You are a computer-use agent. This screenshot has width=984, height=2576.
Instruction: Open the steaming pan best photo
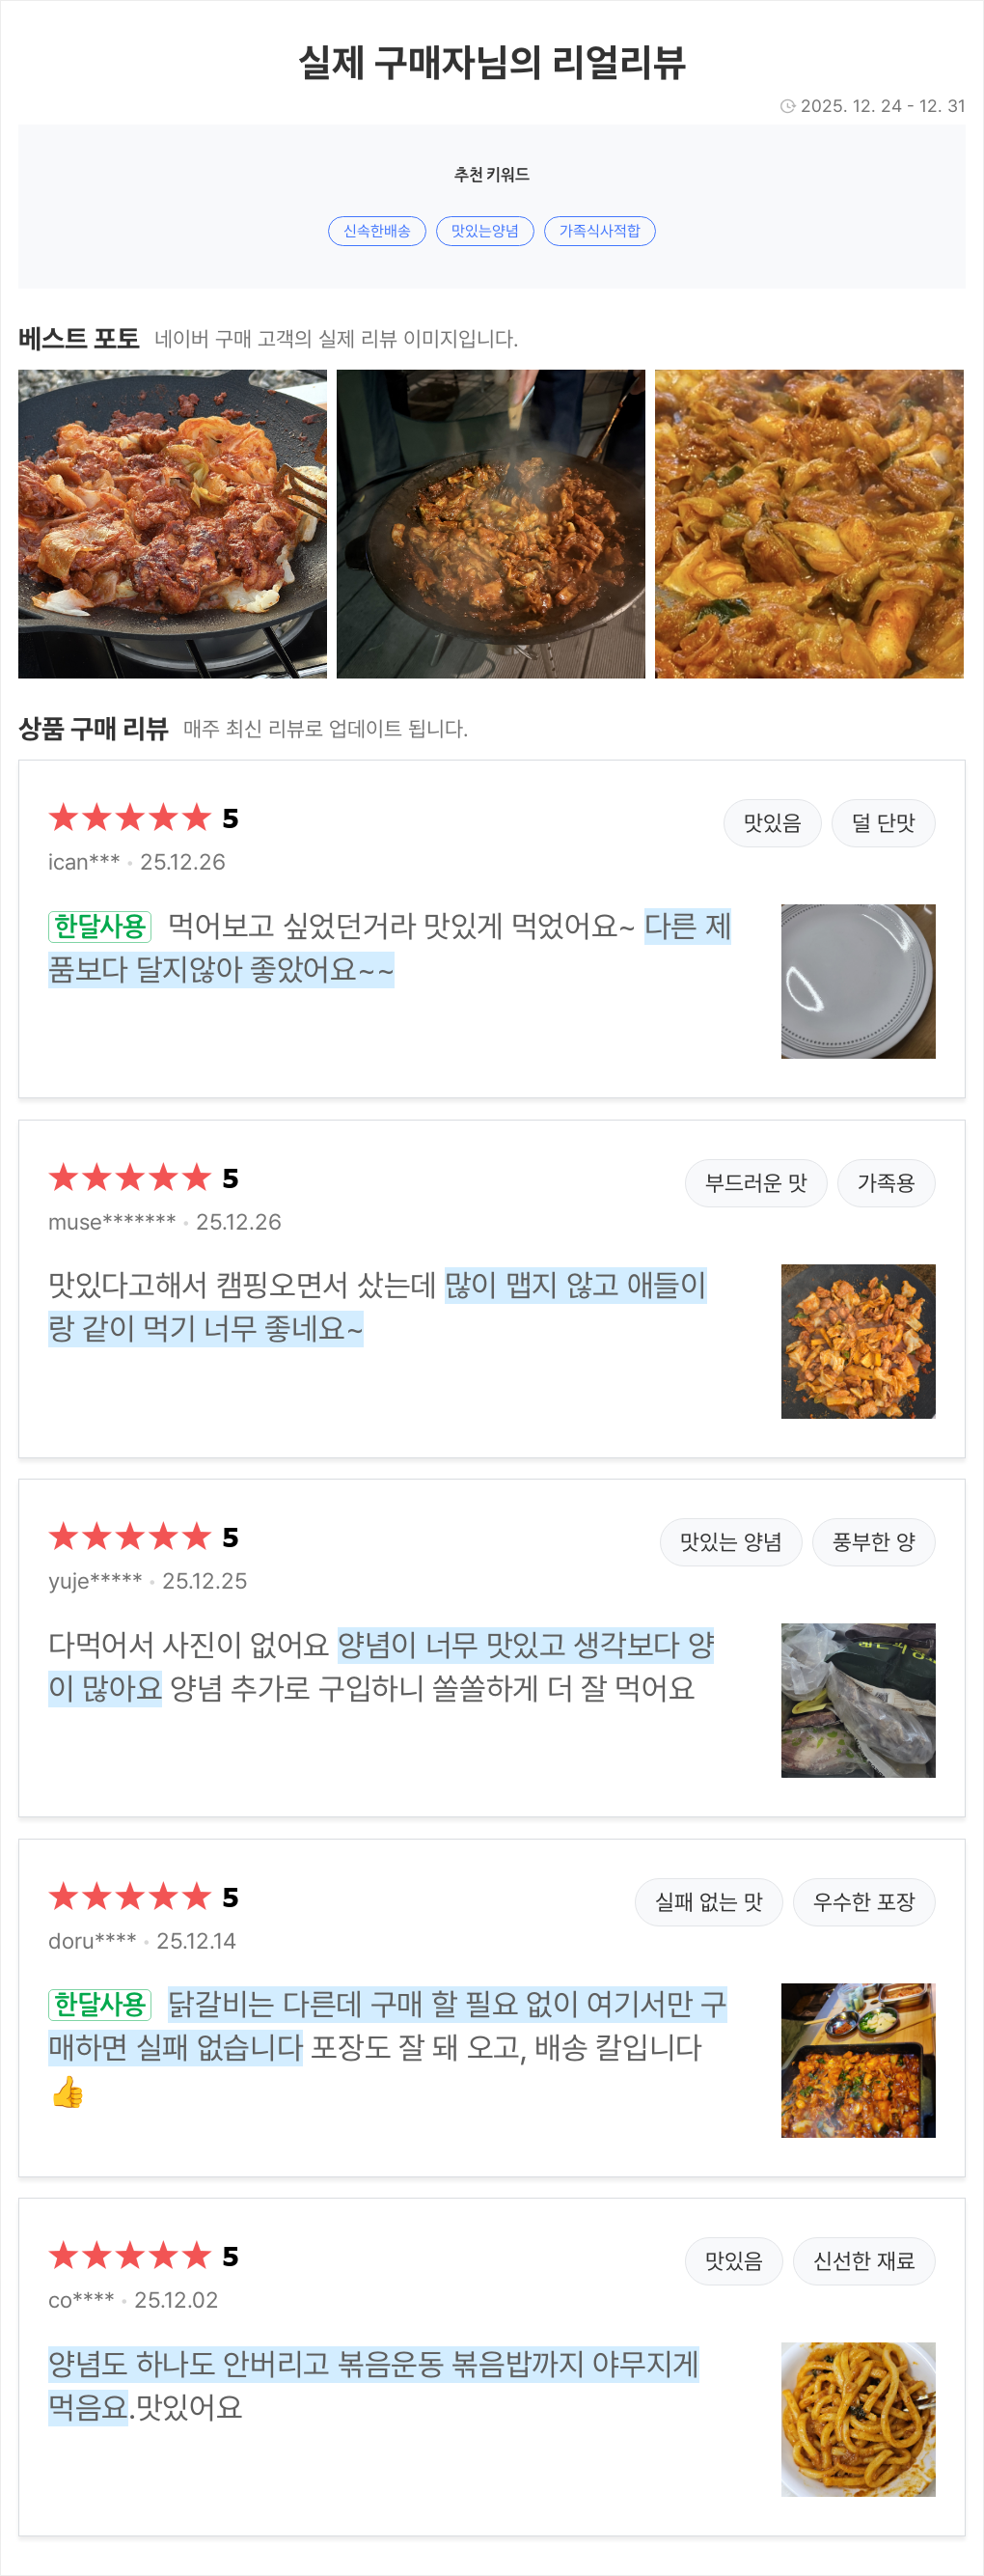(490, 524)
